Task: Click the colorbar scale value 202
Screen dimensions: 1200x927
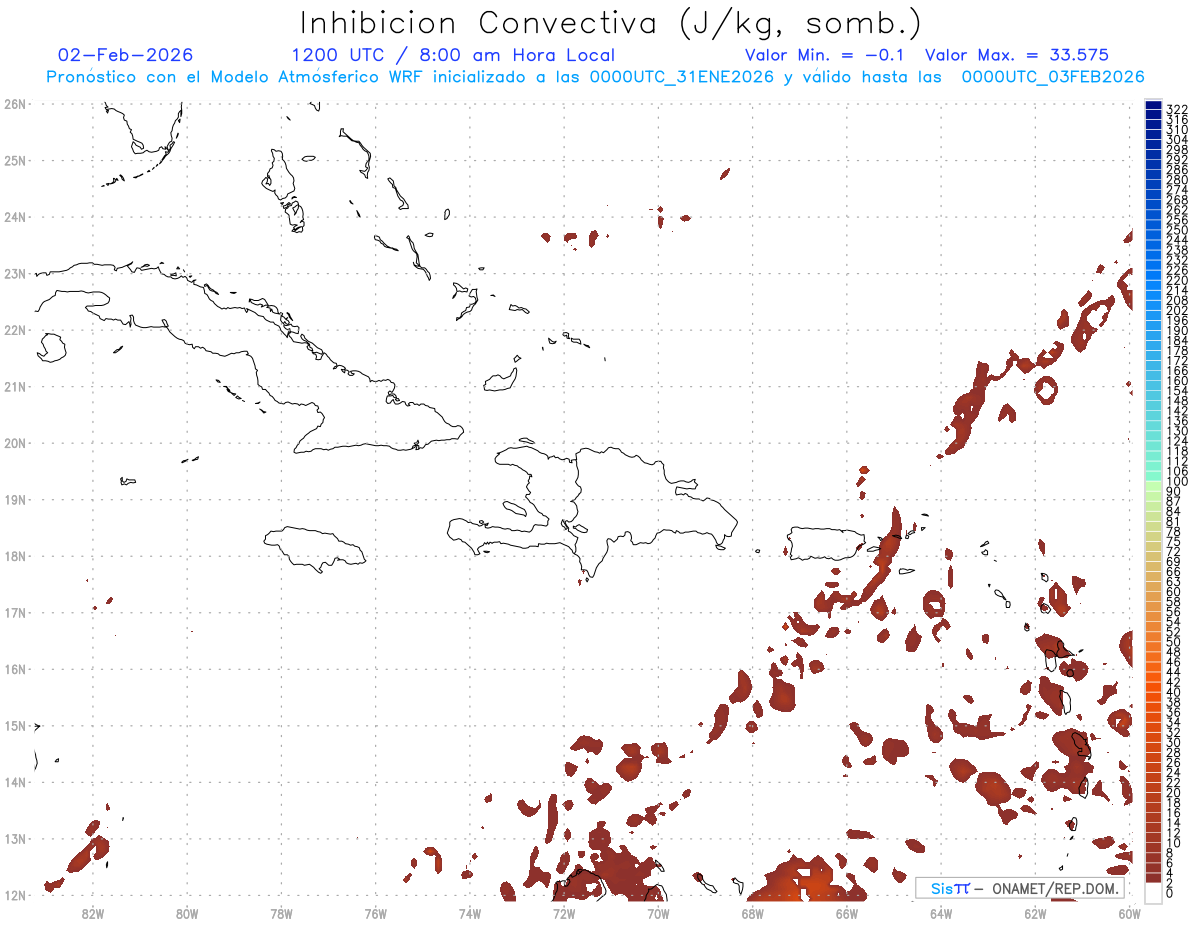Action: 1177,311
